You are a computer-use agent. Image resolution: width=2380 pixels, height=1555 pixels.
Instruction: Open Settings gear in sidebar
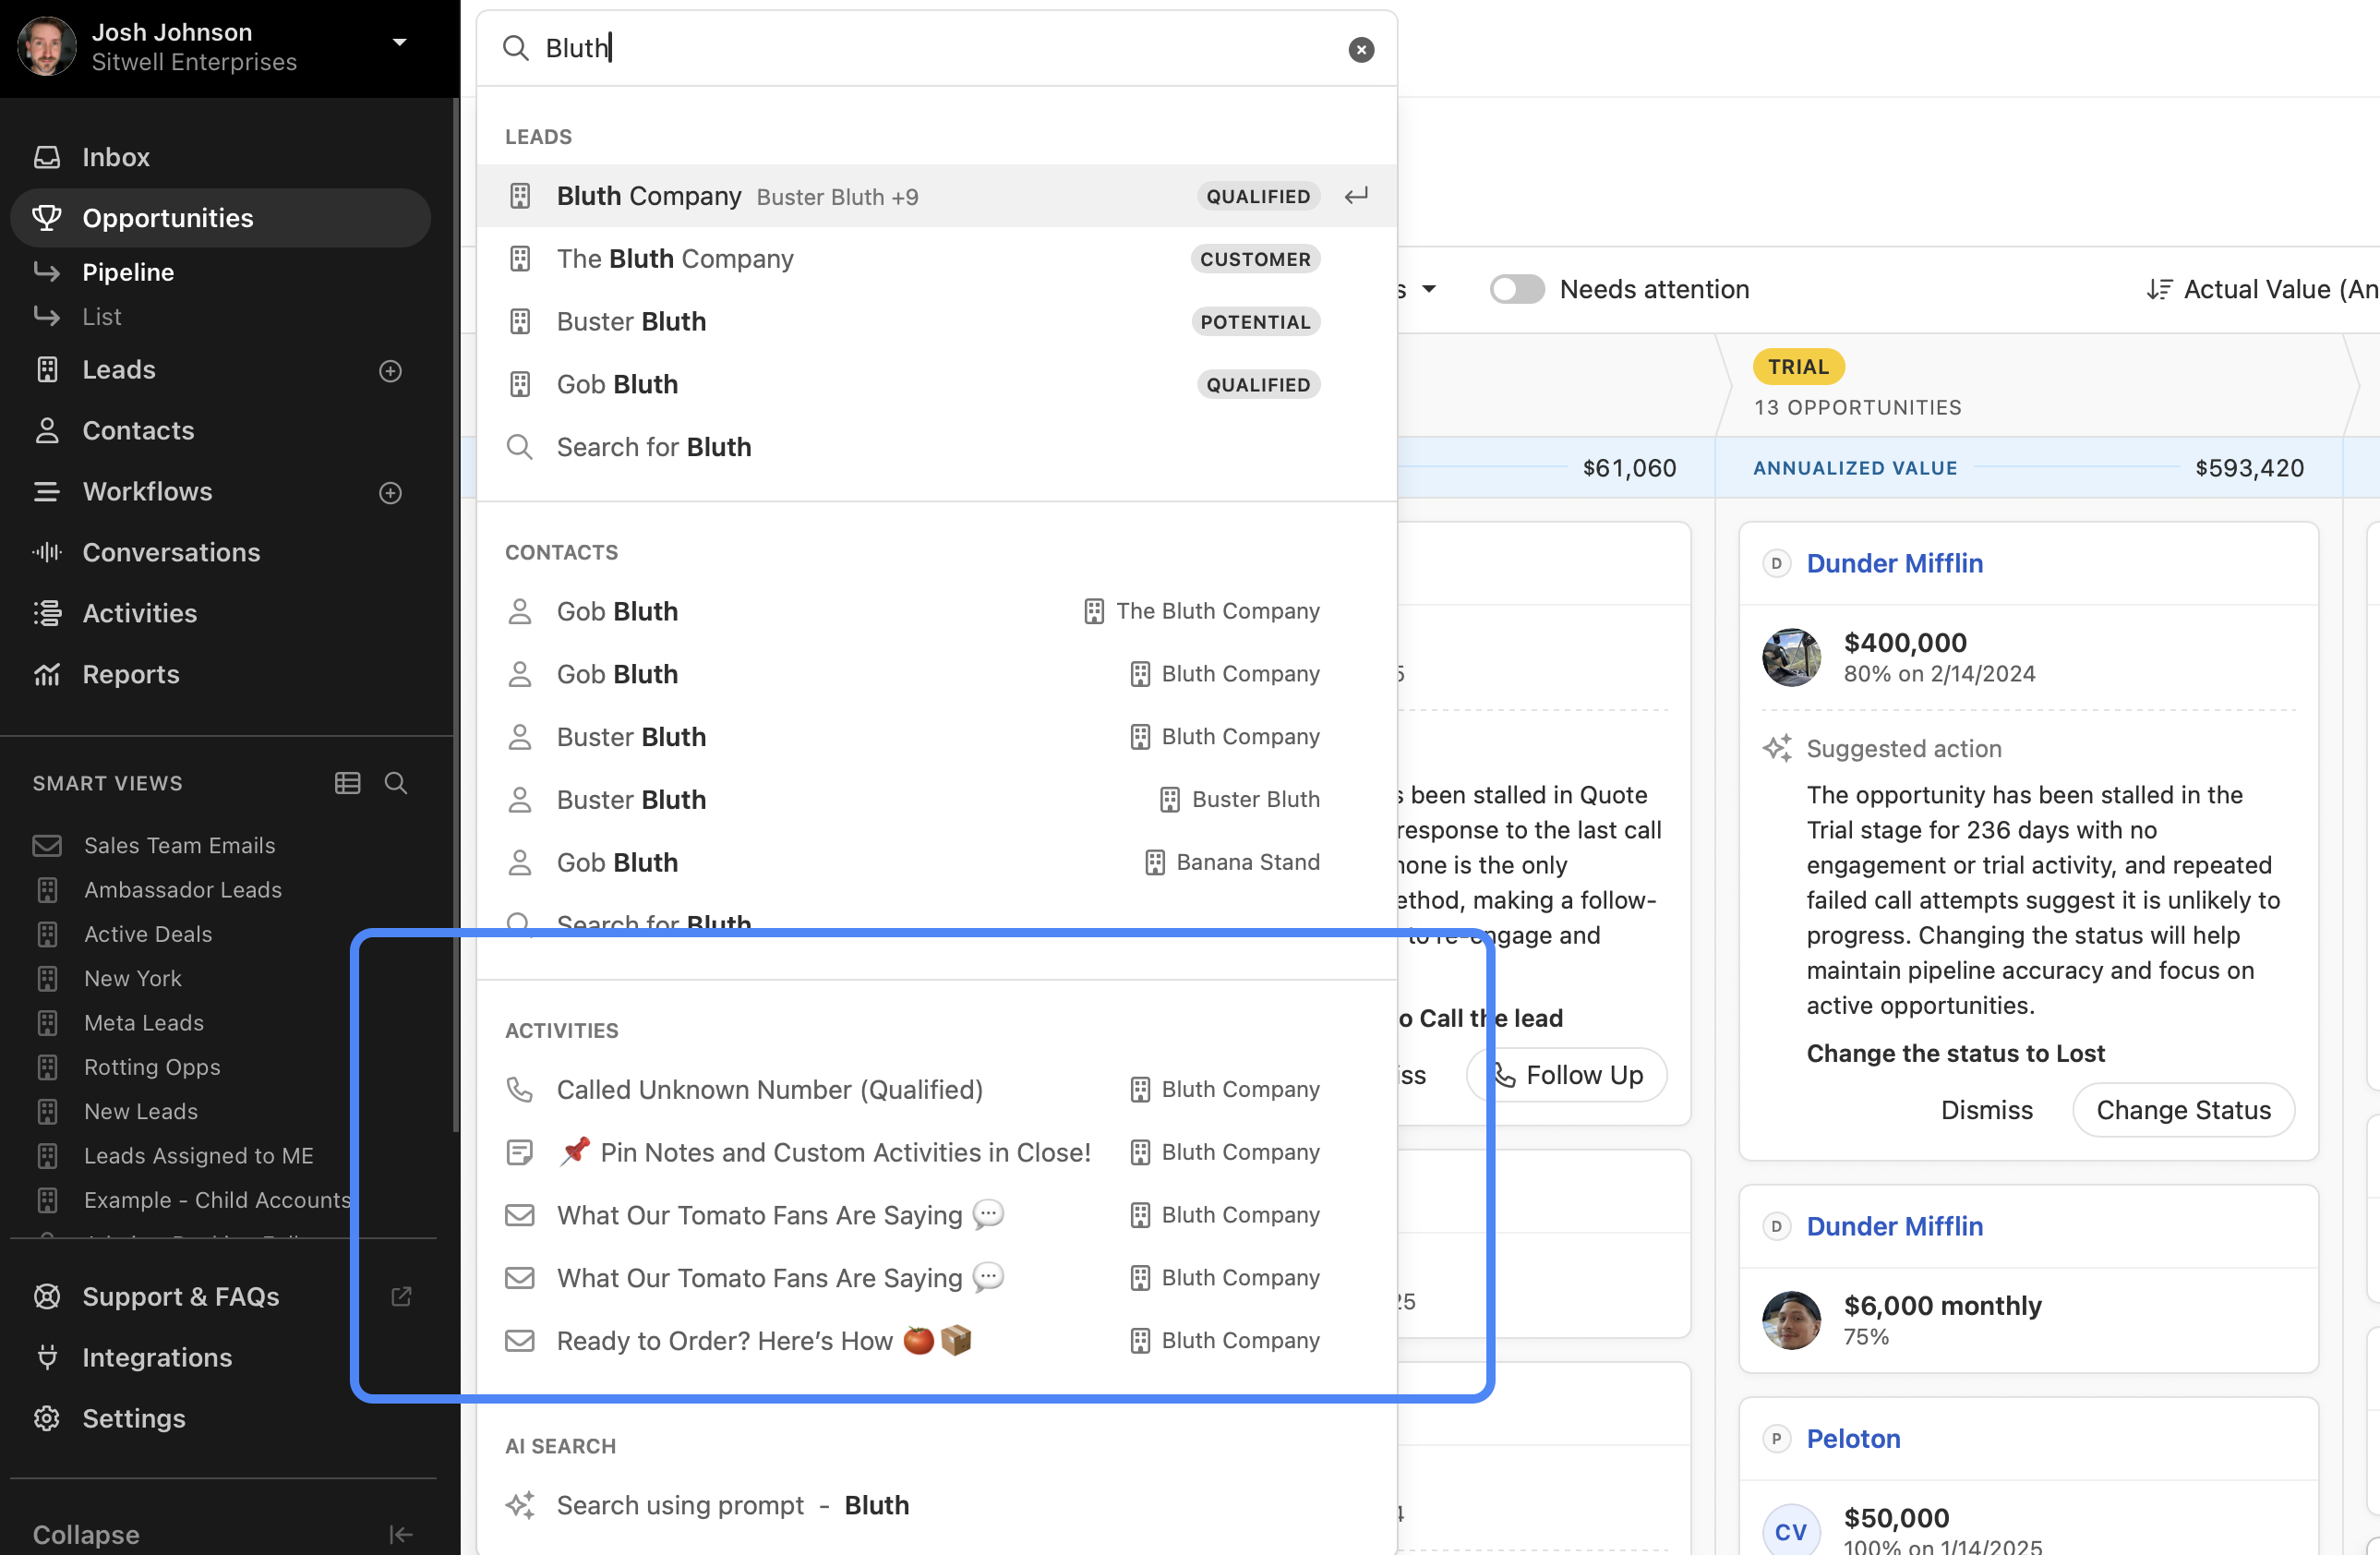click(x=47, y=1418)
